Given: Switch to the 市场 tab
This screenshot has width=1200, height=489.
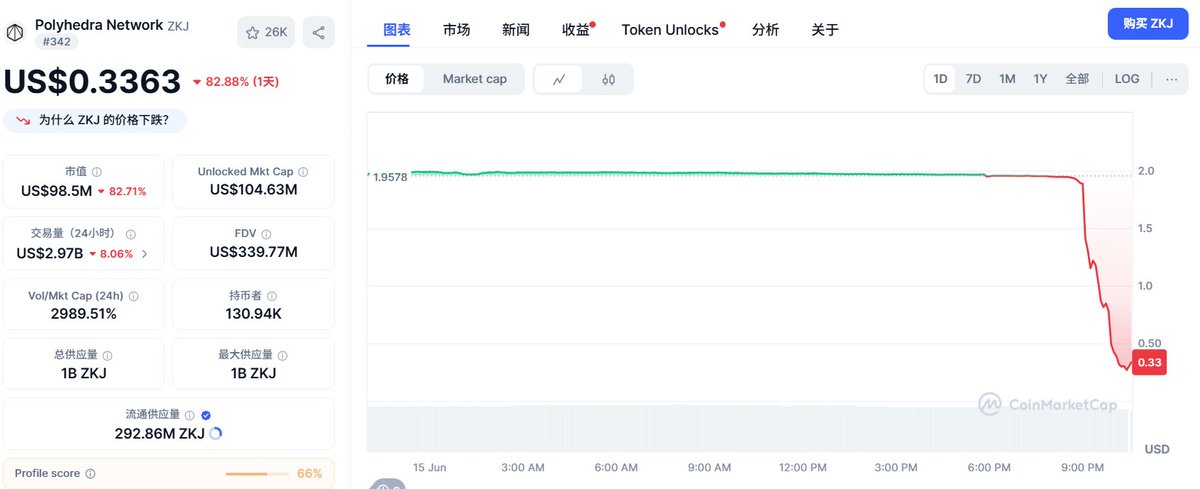Looking at the screenshot, I should [x=457, y=30].
